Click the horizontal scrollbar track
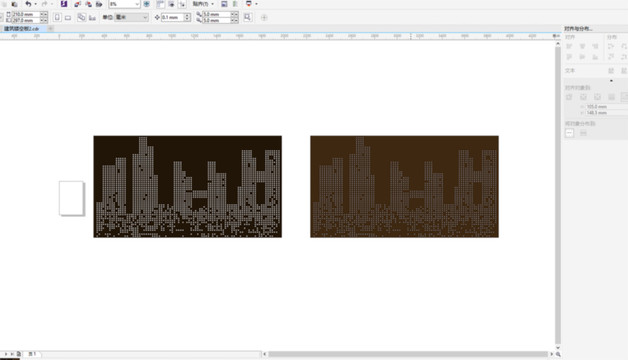The height and width of the screenshot is (360, 628). [x=408, y=354]
